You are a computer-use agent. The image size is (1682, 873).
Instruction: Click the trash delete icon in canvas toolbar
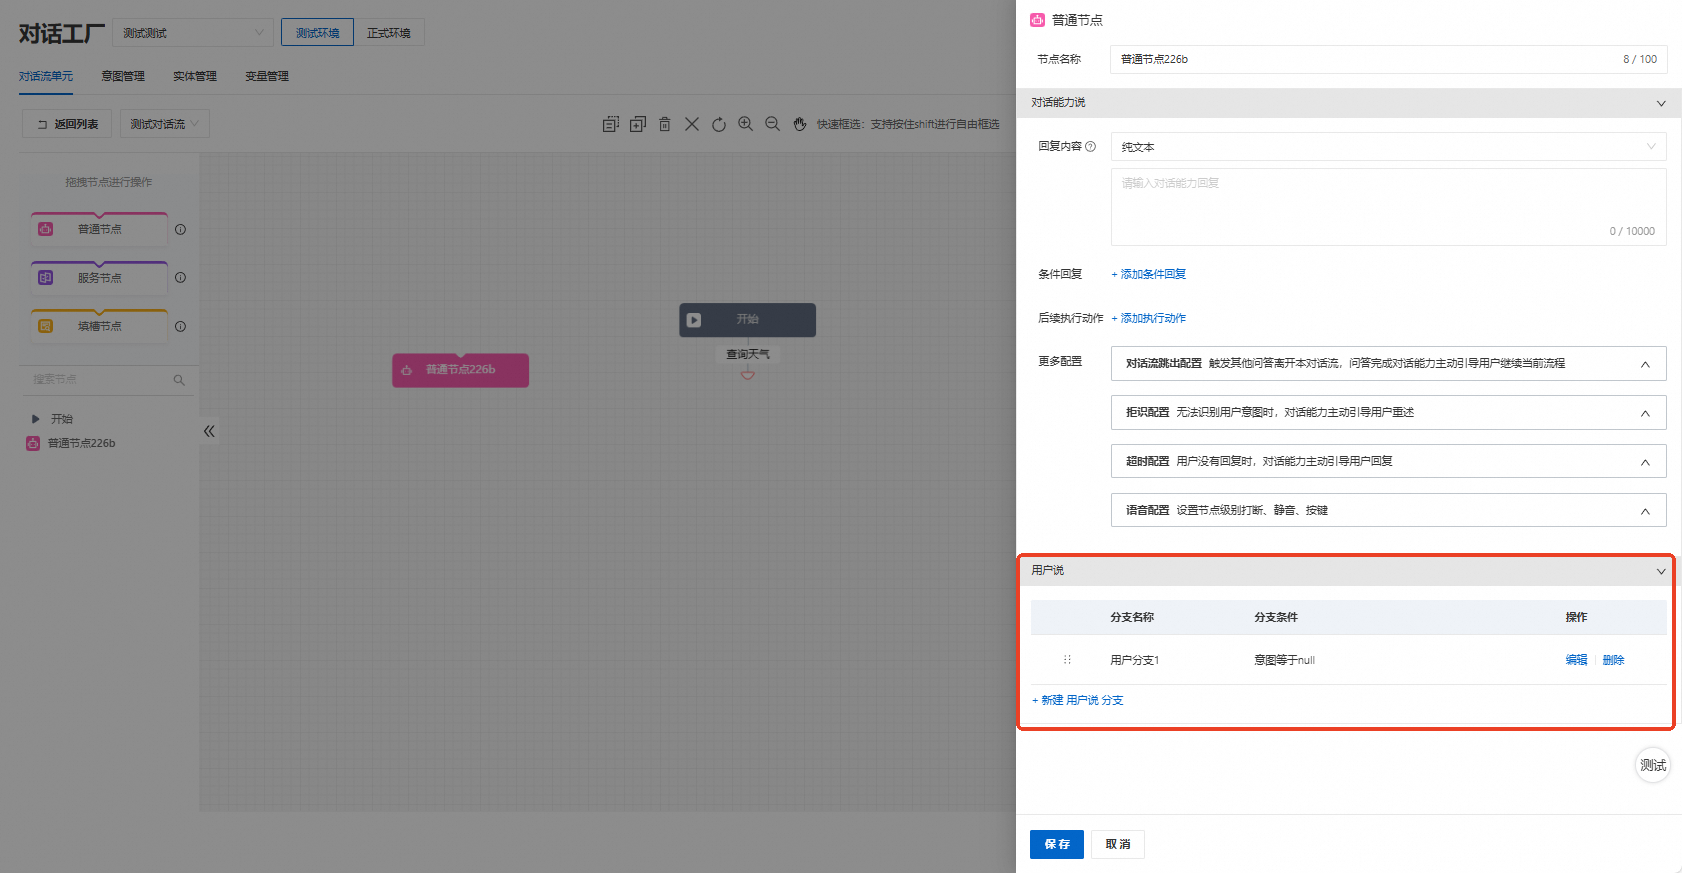(x=664, y=124)
